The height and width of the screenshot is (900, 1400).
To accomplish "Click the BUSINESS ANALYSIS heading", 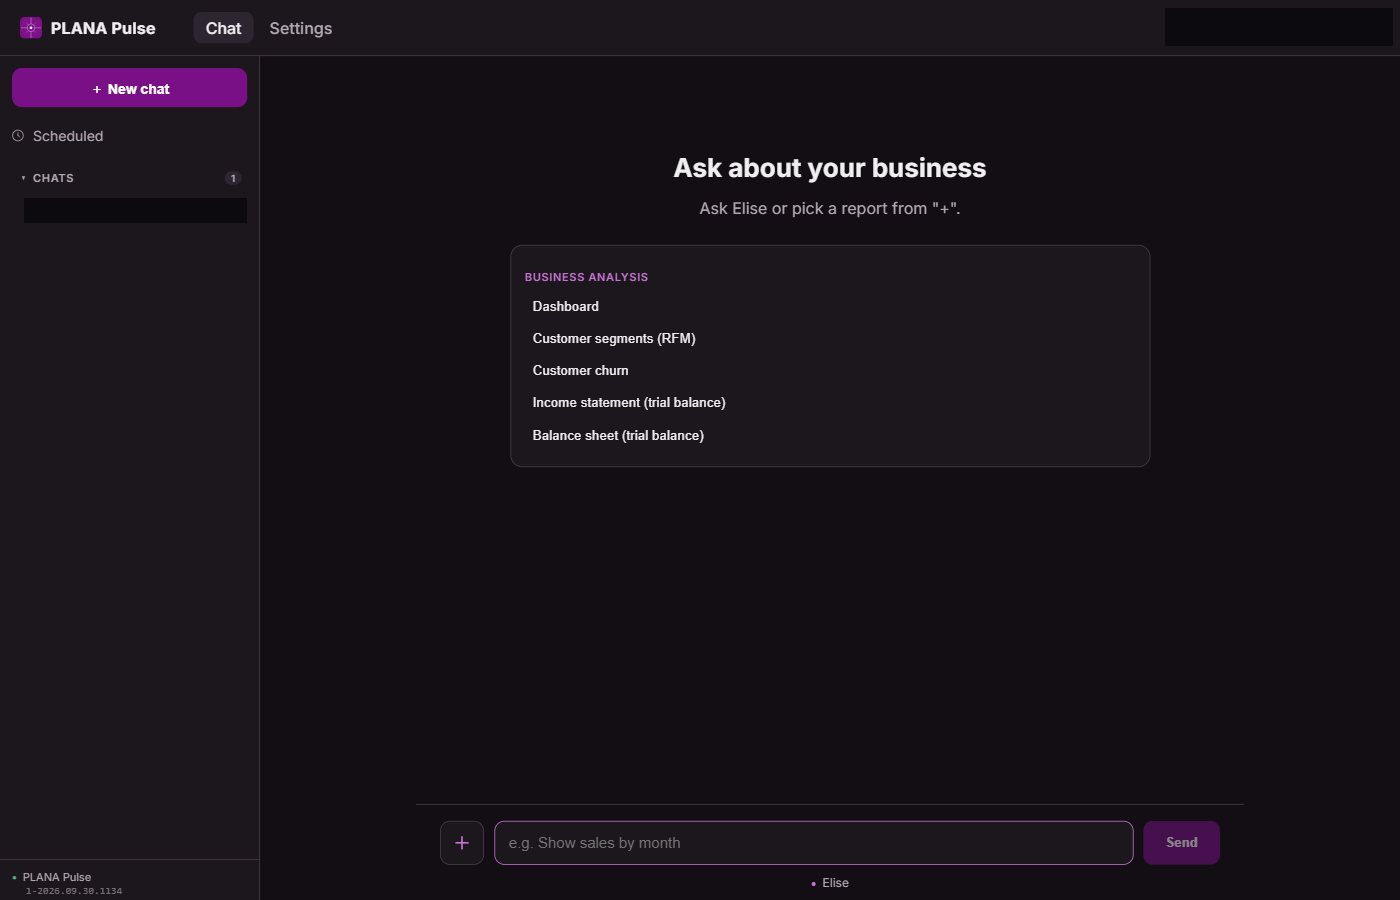I will (x=586, y=277).
